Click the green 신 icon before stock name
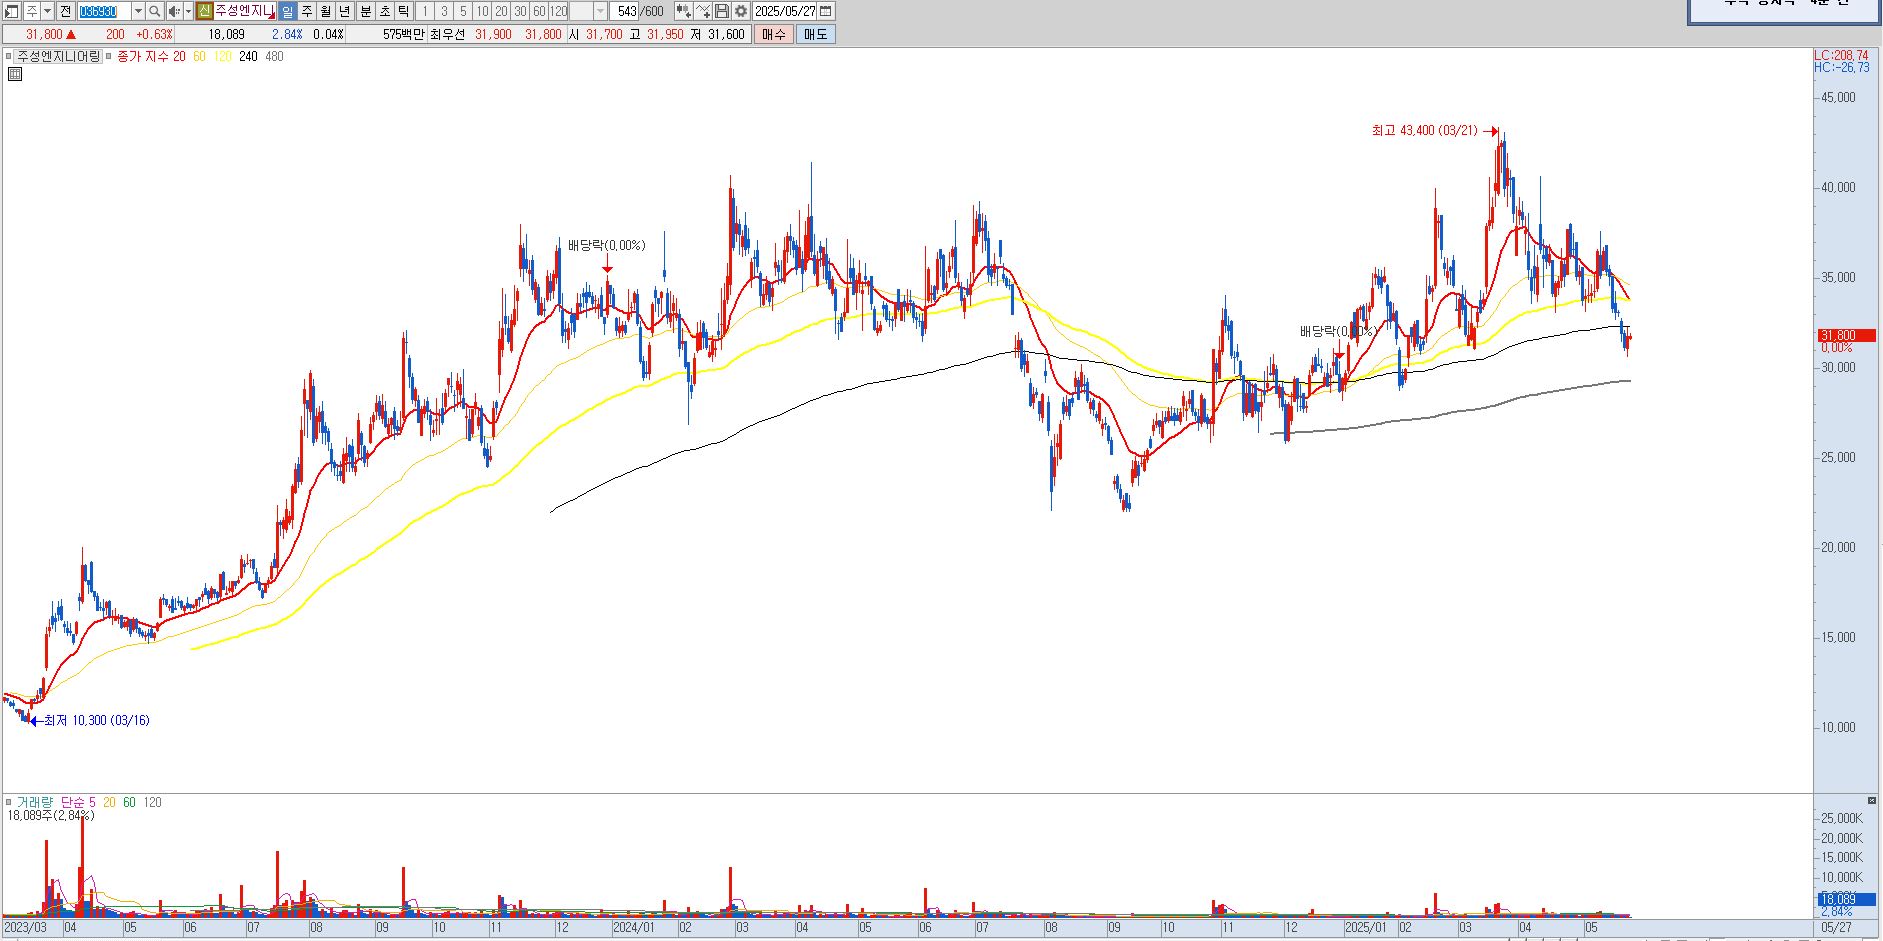Screen dimensions: 1883x941 204,11
